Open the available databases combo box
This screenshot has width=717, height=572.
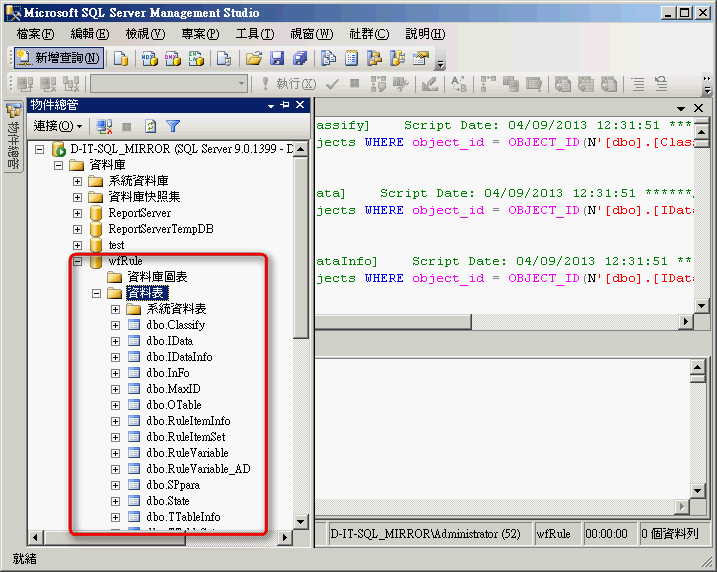point(169,84)
